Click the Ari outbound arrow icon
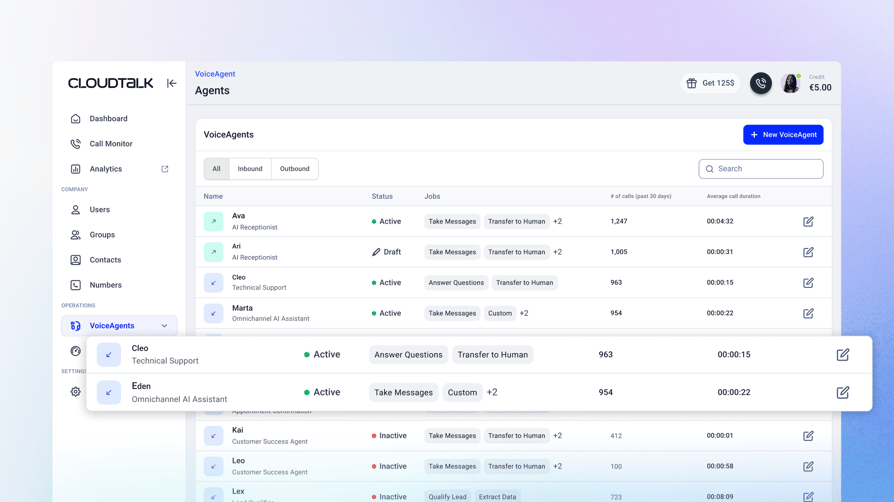This screenshot has height=502, width=894. [x=213, y=252]
